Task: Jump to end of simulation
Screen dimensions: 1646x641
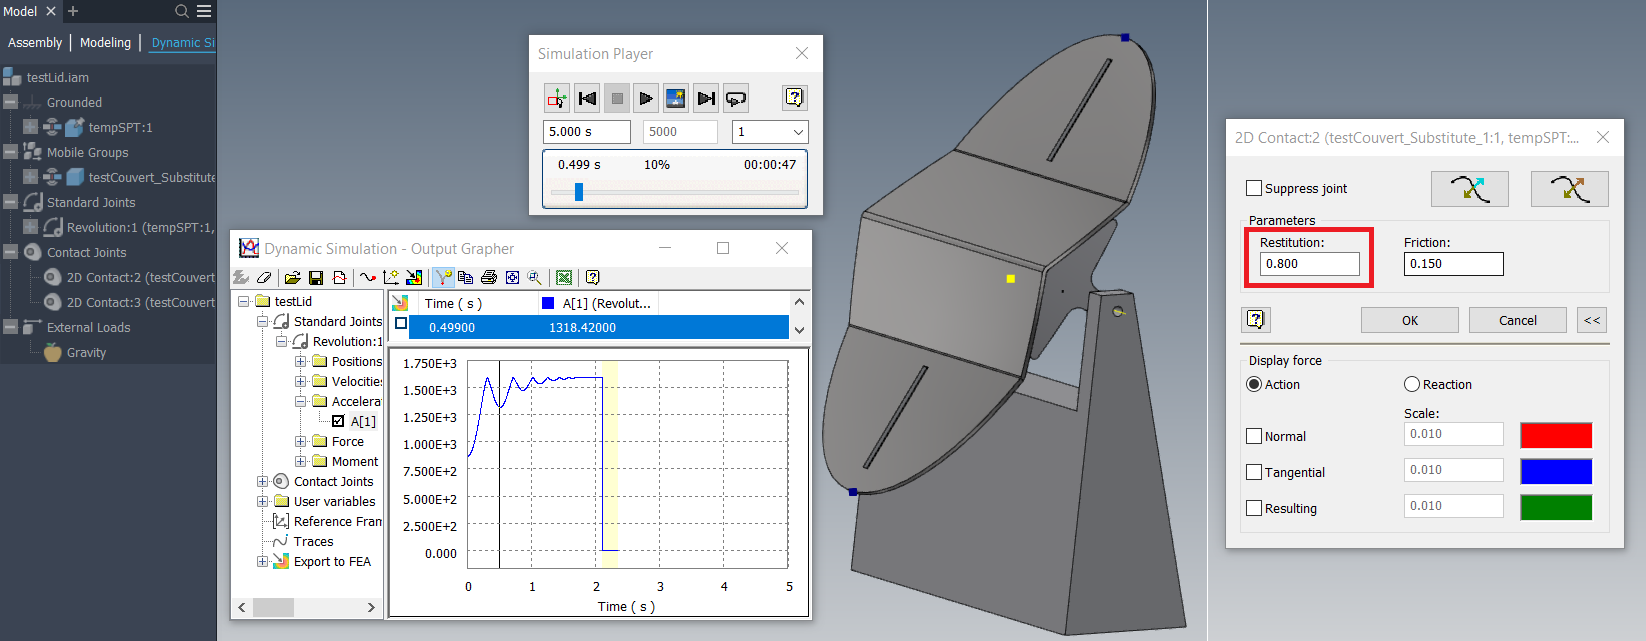Action: (x=706, y=98)
